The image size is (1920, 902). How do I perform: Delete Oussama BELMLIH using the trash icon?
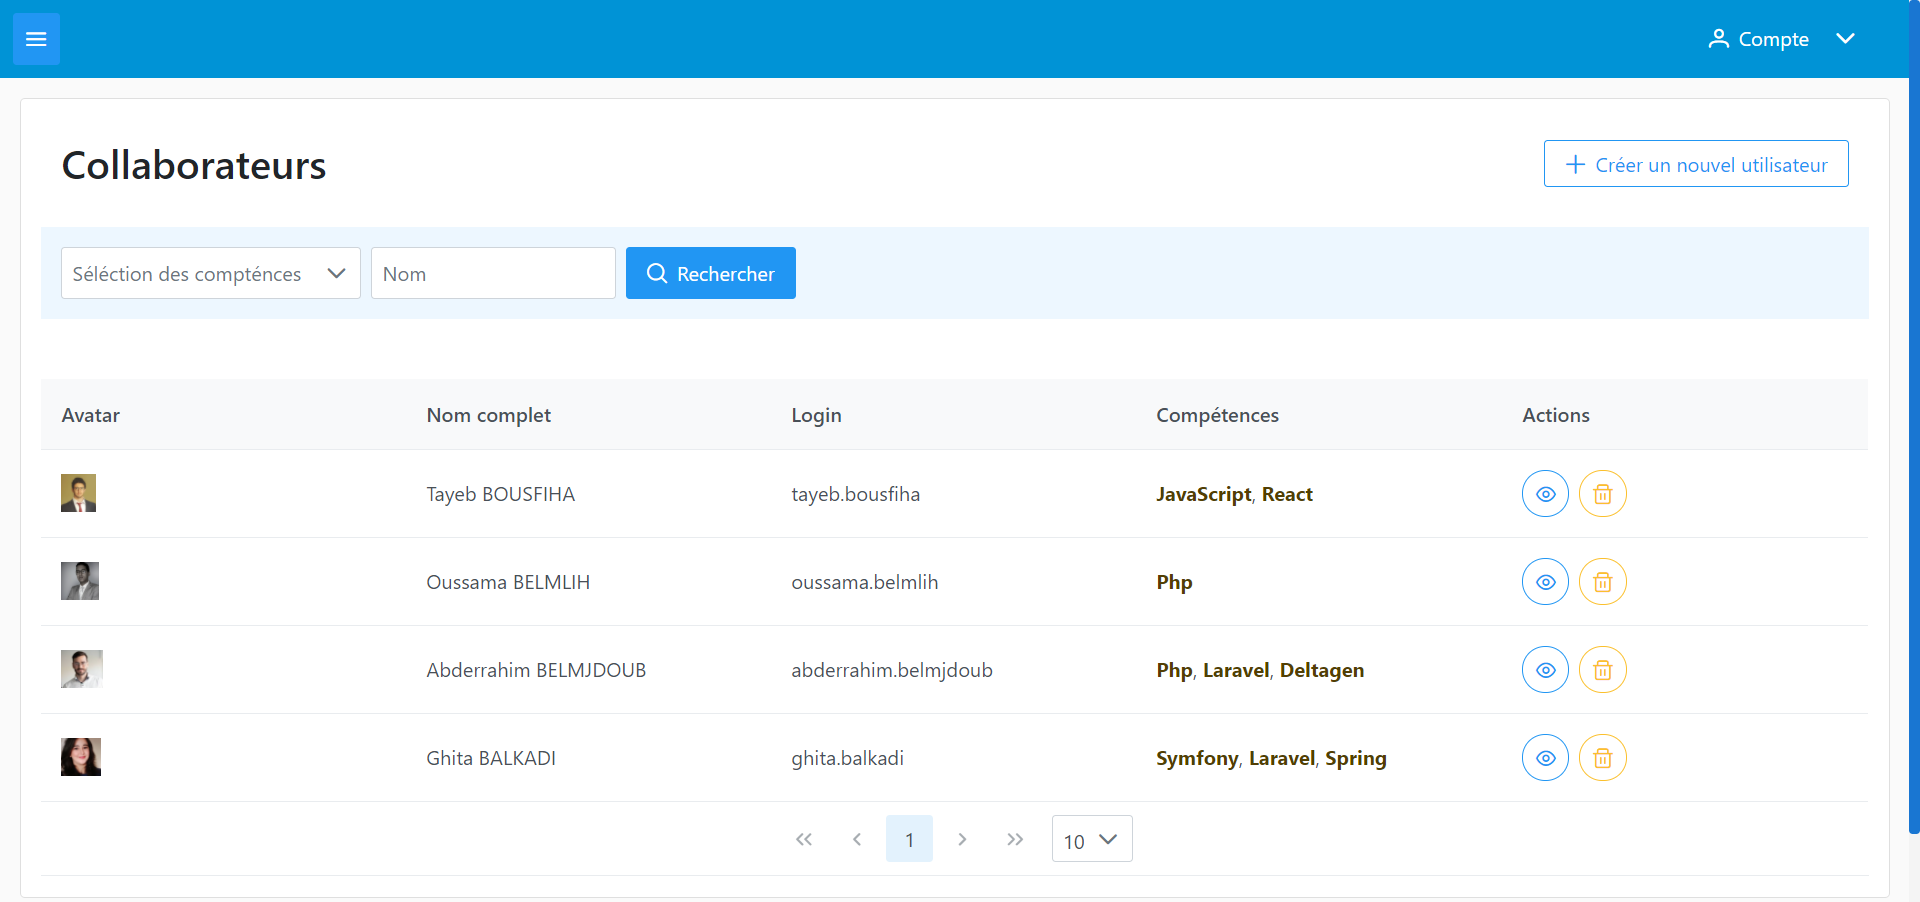pyautogui.click(x=1602, y=581)
